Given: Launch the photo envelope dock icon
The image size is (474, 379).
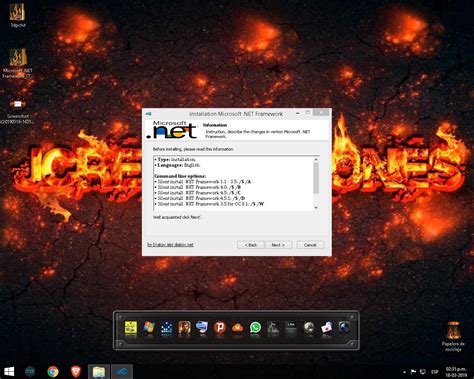Looking at the screenshot, I should [327, 328].
